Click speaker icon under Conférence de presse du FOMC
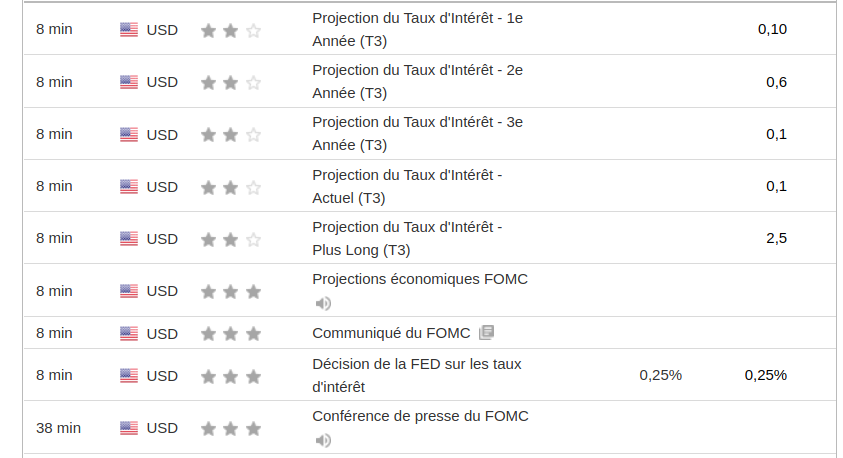The image size is (843, 458). (x=323, y=440)
